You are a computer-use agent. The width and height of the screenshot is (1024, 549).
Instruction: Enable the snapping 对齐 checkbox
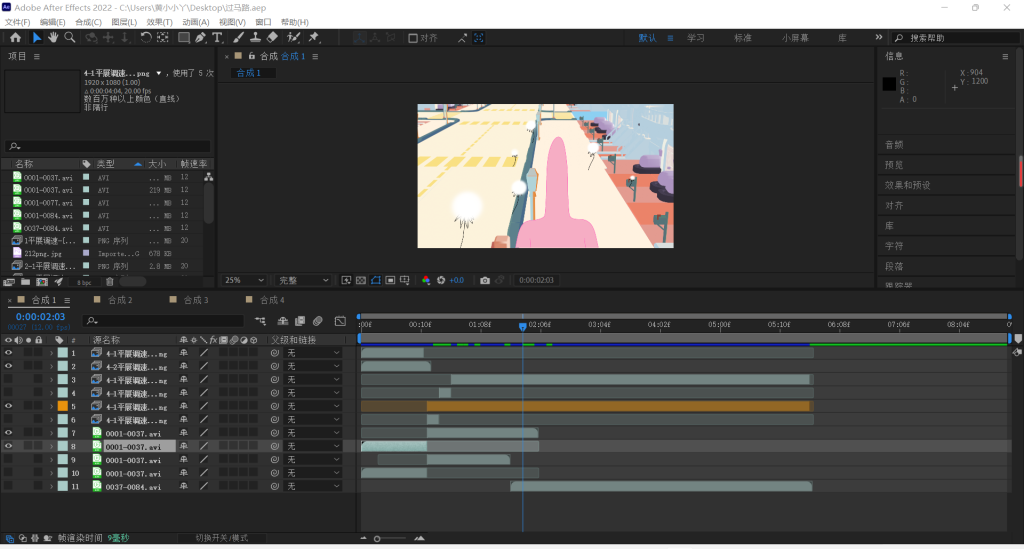413,38
